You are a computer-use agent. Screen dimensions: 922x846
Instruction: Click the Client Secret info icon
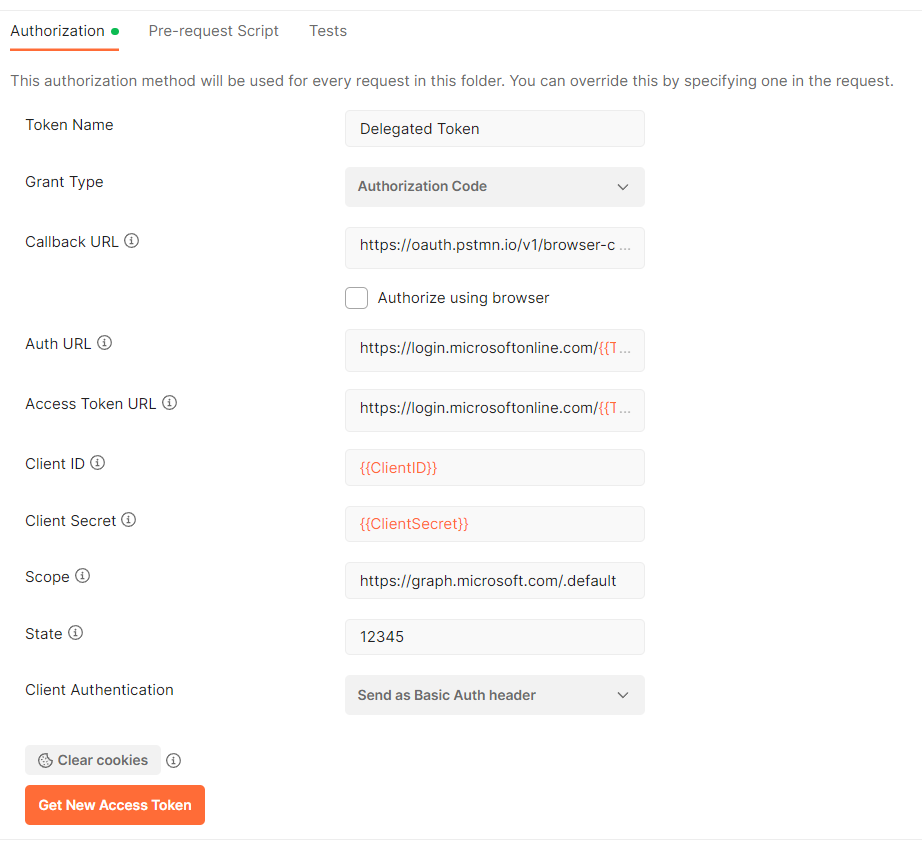[129, 520]
